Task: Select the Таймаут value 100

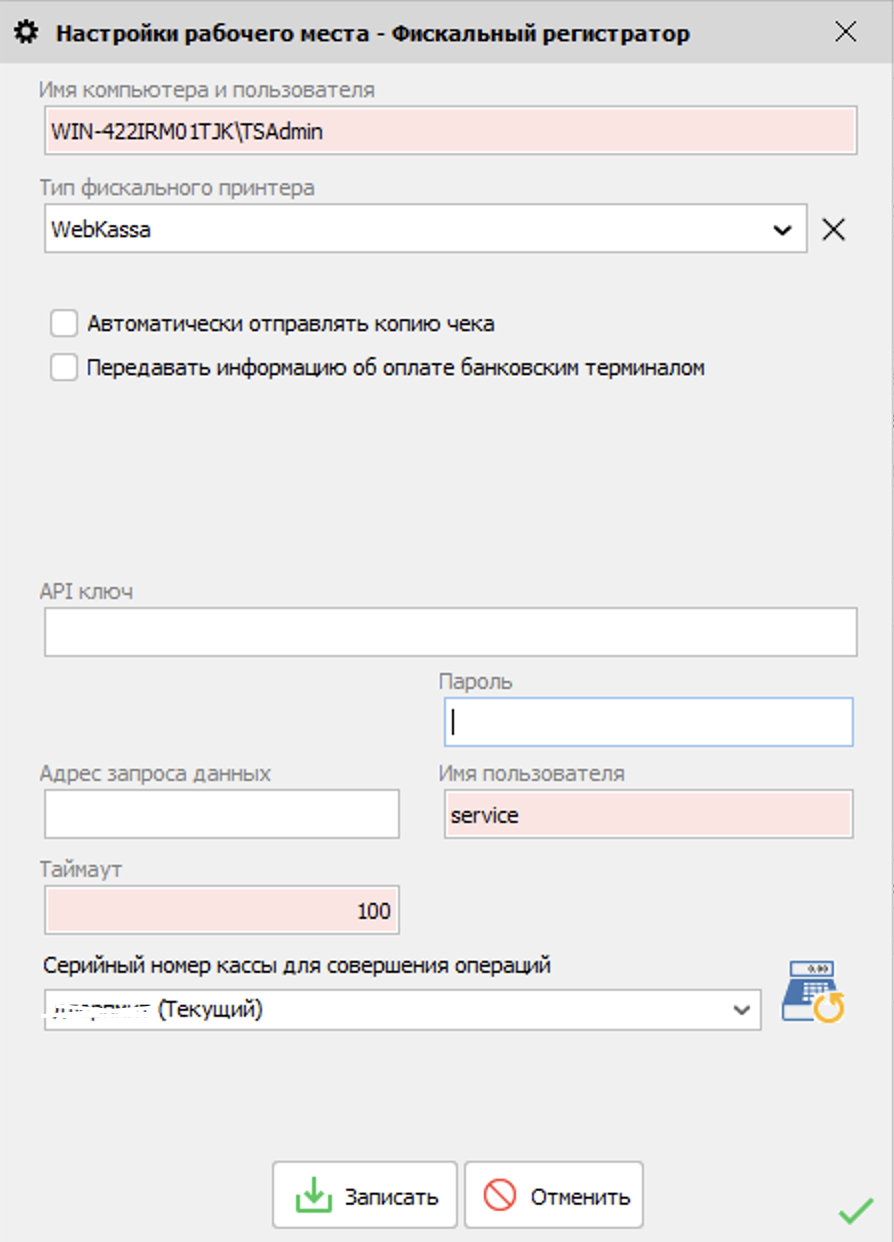Action: [220, 910]
